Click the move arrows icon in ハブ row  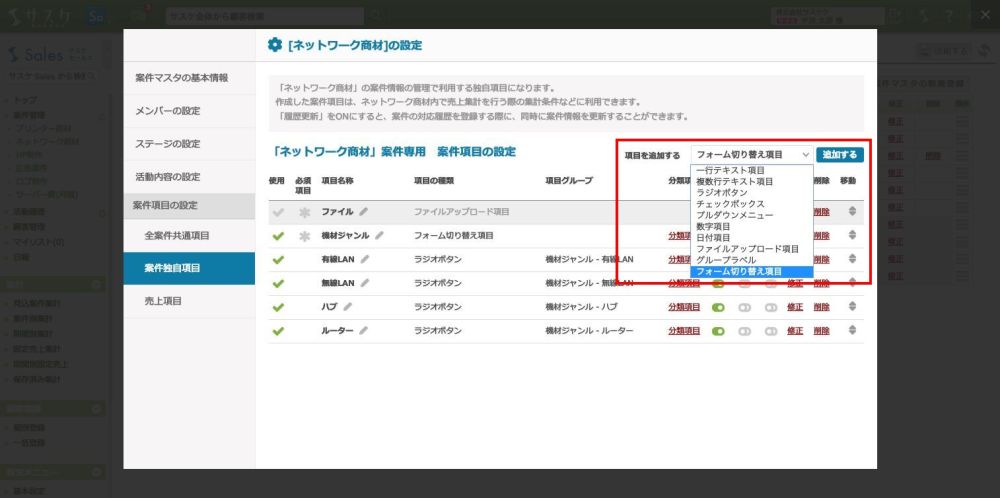point(852,307)
